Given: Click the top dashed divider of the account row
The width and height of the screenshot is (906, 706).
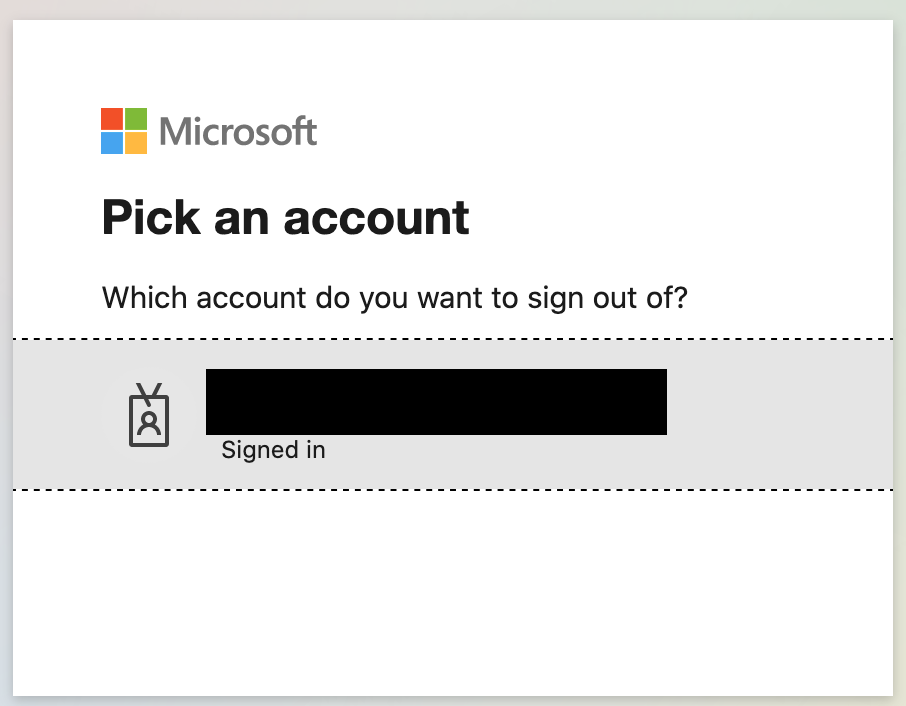Looking at the screenshot, I should [x=450, y=339].
